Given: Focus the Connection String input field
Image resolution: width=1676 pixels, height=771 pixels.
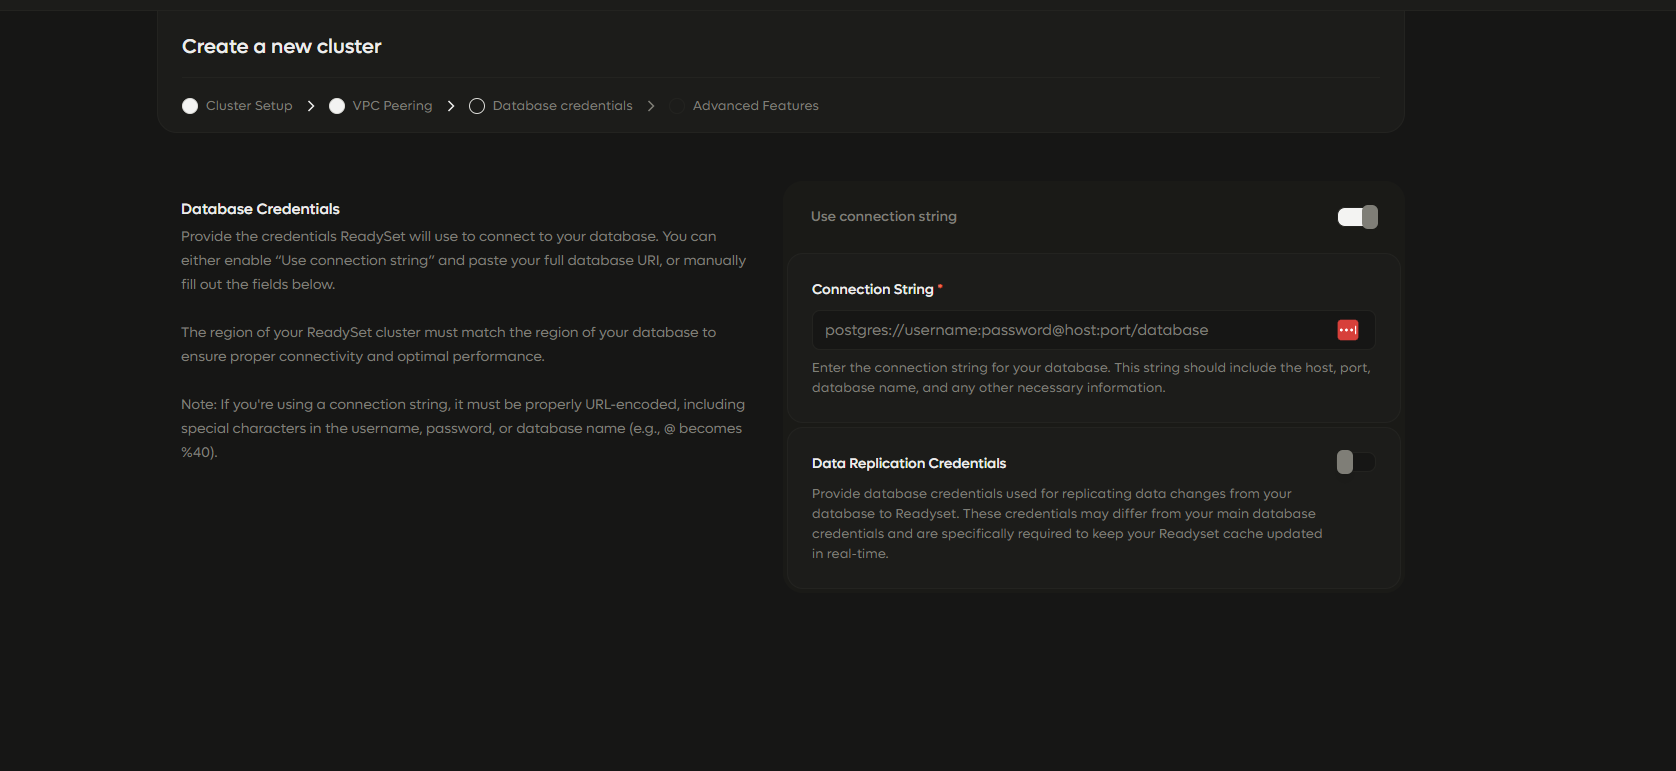Looking at the screenshot, I should (x=1074, y=330).
